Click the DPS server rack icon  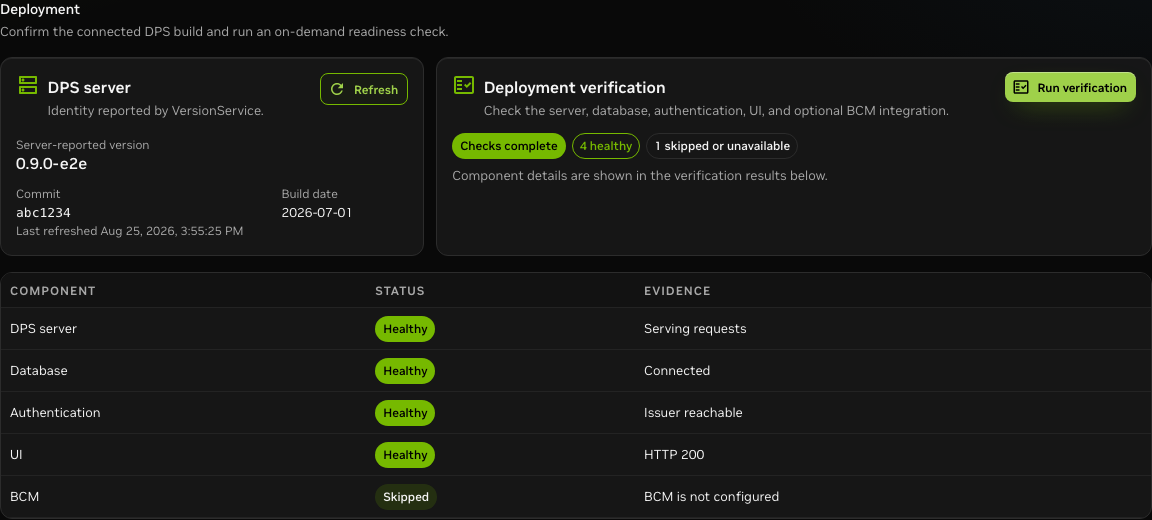click(27, 85)
